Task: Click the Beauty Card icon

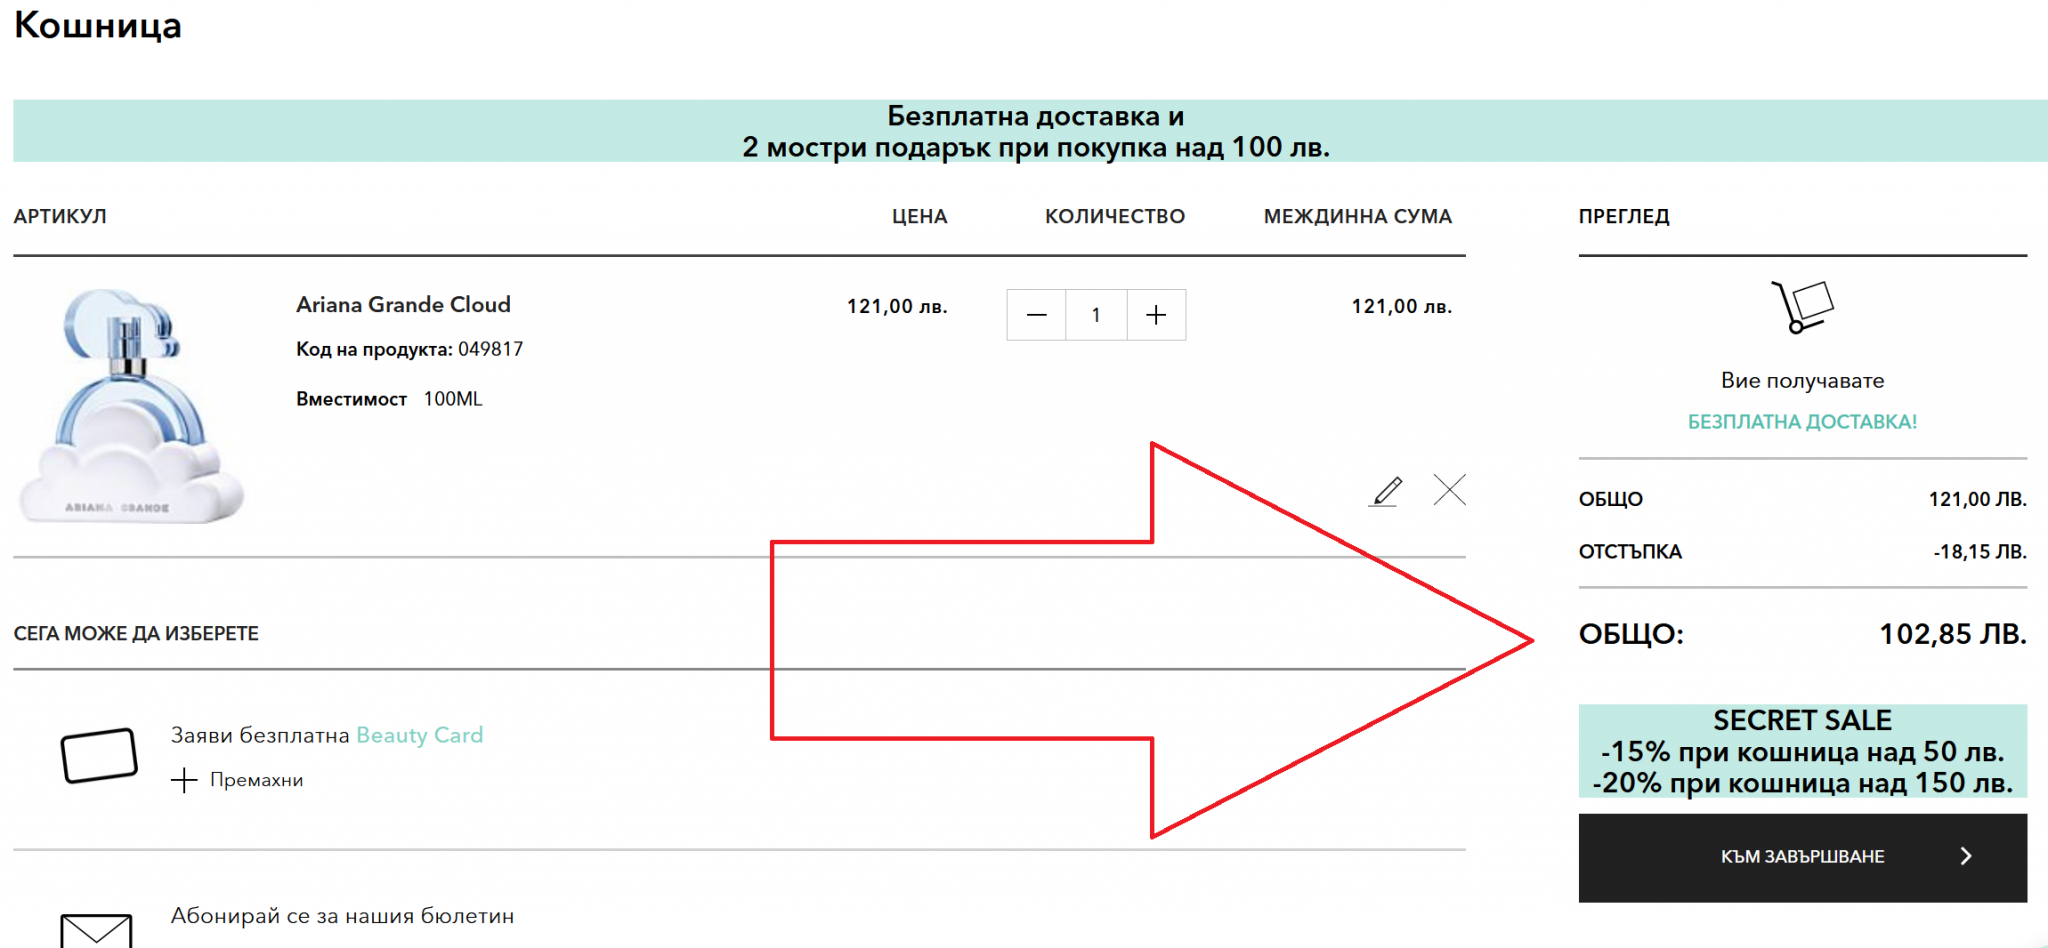Action: [x=99, y=756]
